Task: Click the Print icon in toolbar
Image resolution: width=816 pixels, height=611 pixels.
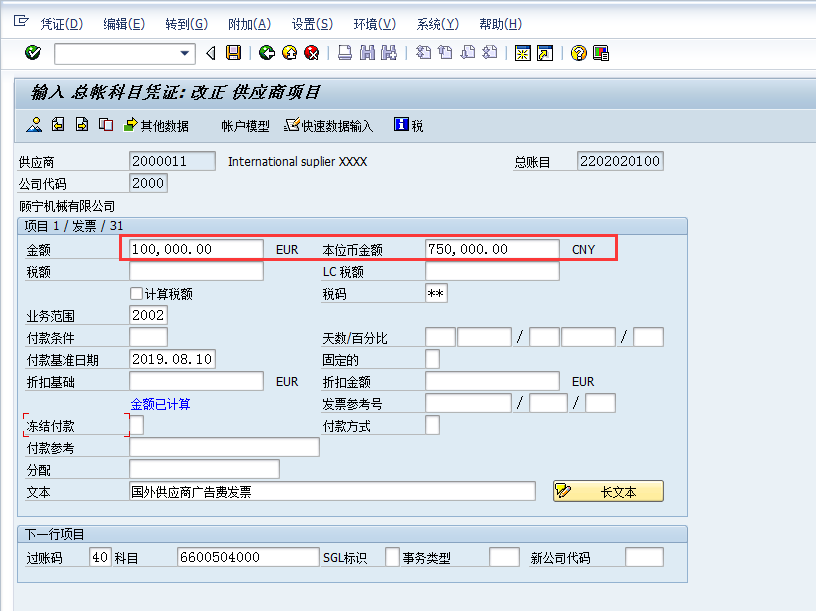Action: (x=345, y=53)
